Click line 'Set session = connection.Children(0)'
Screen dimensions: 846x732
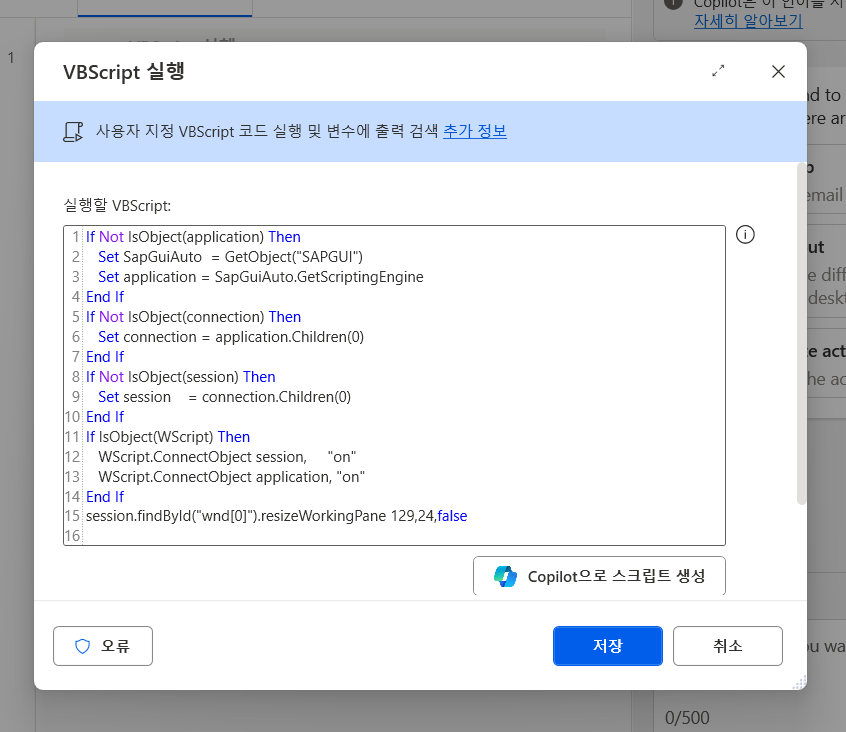tap(224, 396)
